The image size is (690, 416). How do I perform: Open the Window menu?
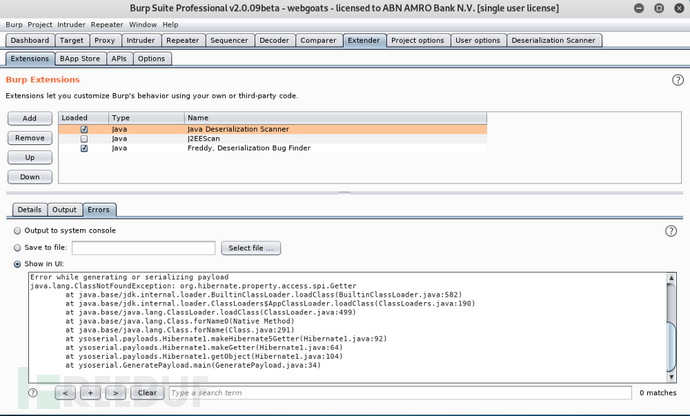(143, 25)
